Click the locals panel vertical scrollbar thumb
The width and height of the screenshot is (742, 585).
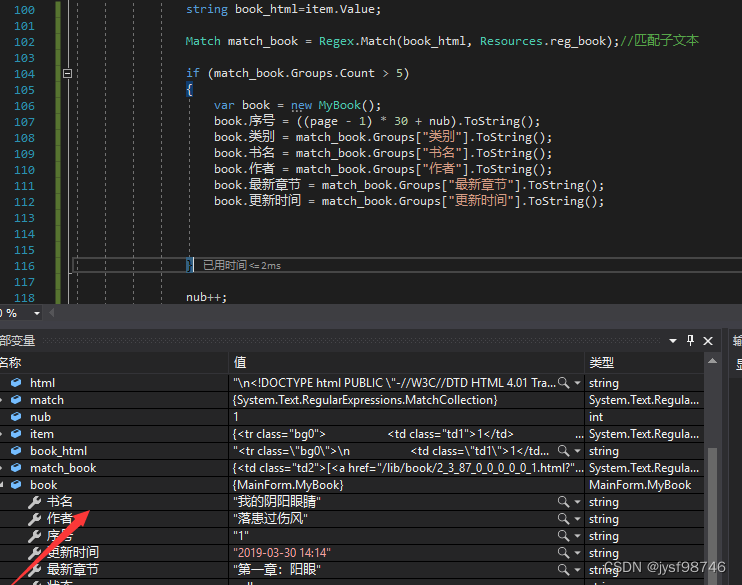pyautogui.click(x=712, y=514)
